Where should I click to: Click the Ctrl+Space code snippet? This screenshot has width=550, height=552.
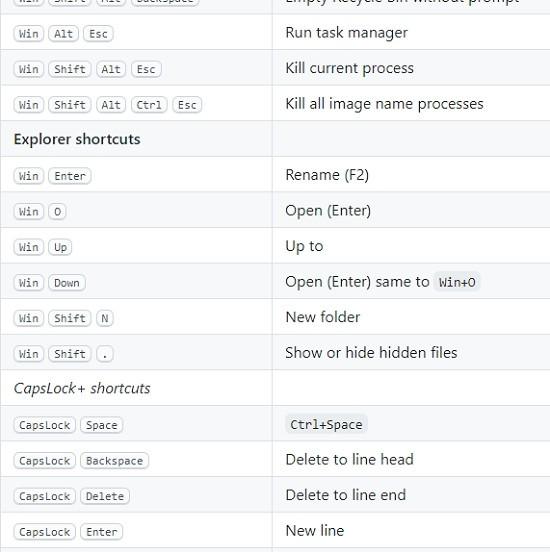pos(326,424)
